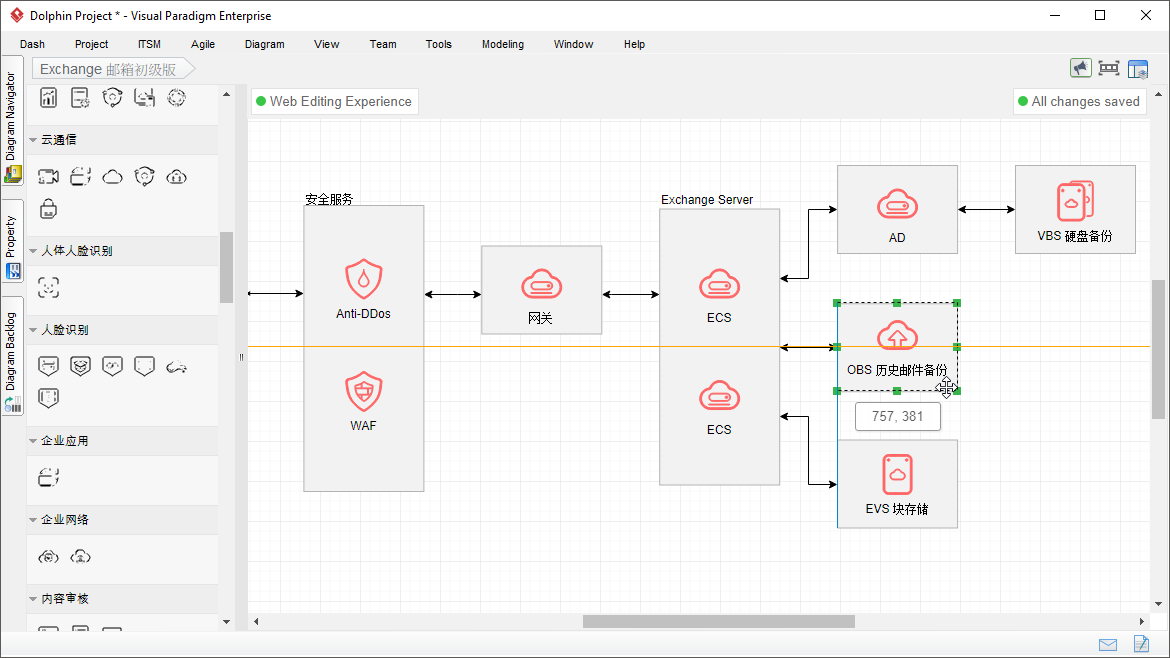Collapse the 企业应用 palette section

pos(33,441)
